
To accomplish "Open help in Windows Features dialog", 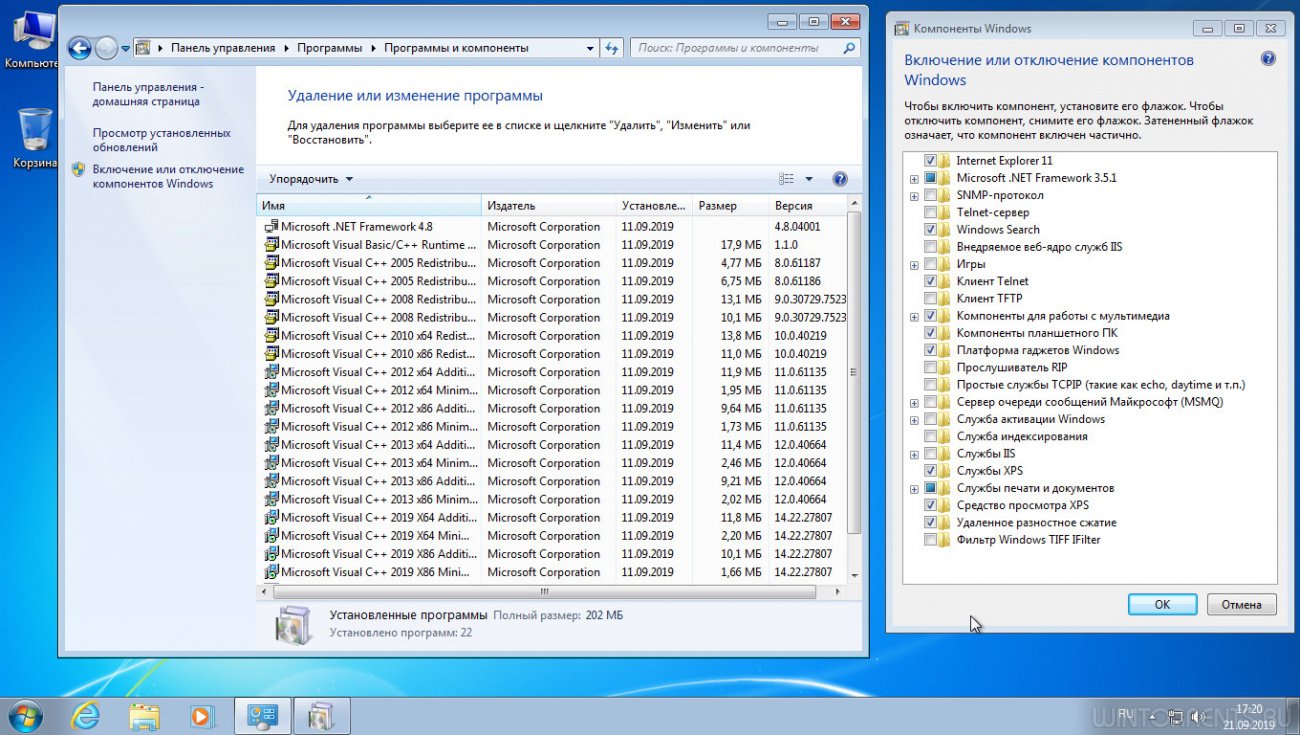I will [1268, 59].
